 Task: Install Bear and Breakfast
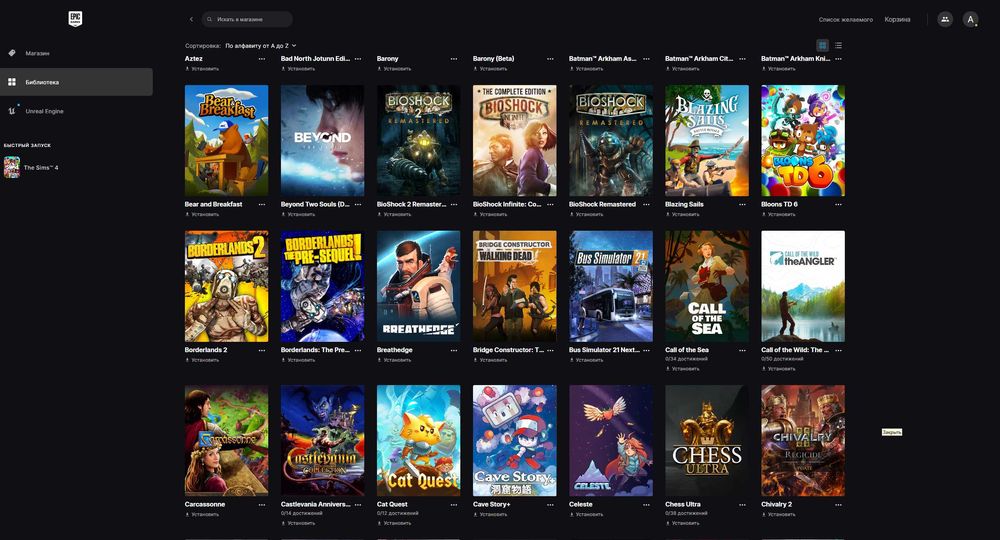click(x=202, y=214)
